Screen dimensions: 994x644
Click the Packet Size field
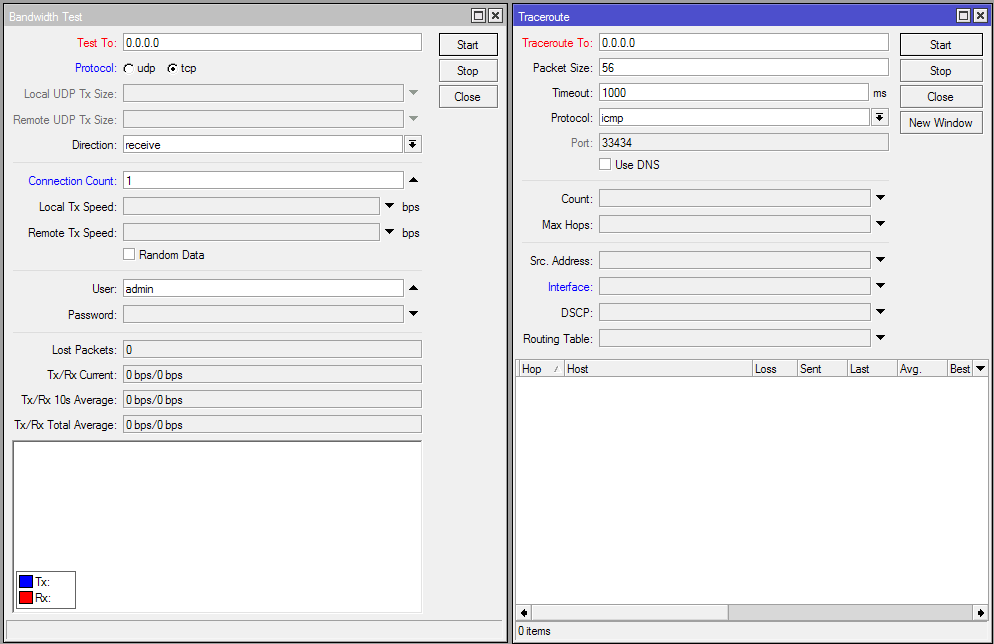744,67
